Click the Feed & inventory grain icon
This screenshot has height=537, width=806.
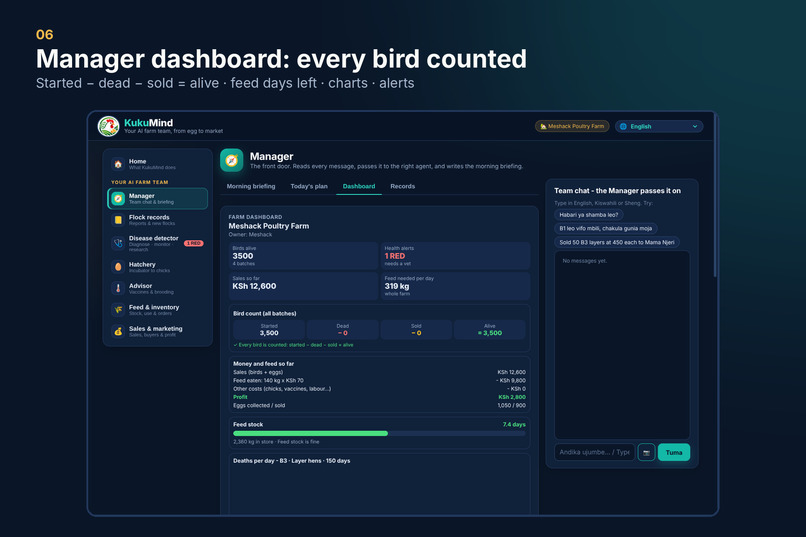tap(118, 310)
